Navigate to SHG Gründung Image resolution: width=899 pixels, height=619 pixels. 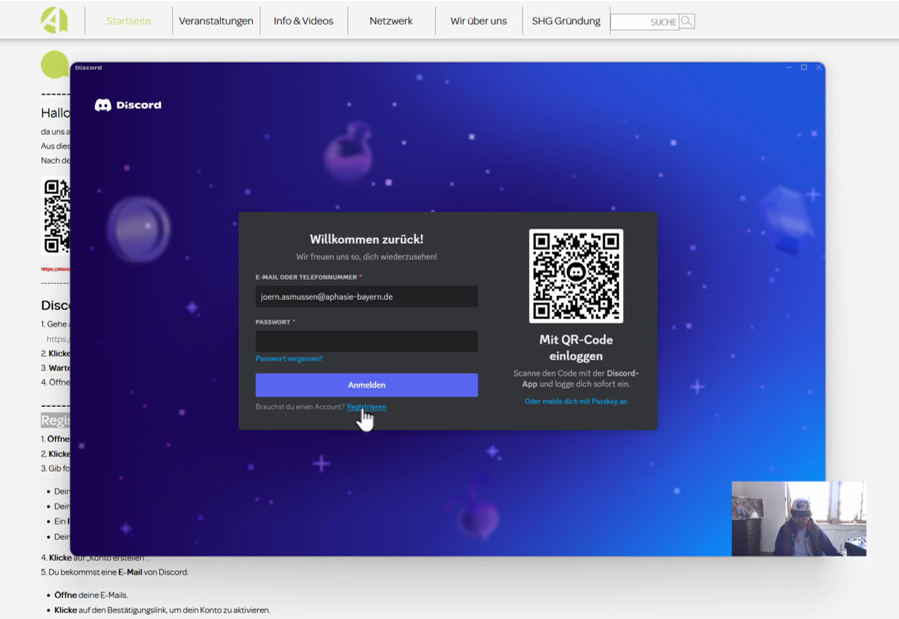(x=566, y=21)
